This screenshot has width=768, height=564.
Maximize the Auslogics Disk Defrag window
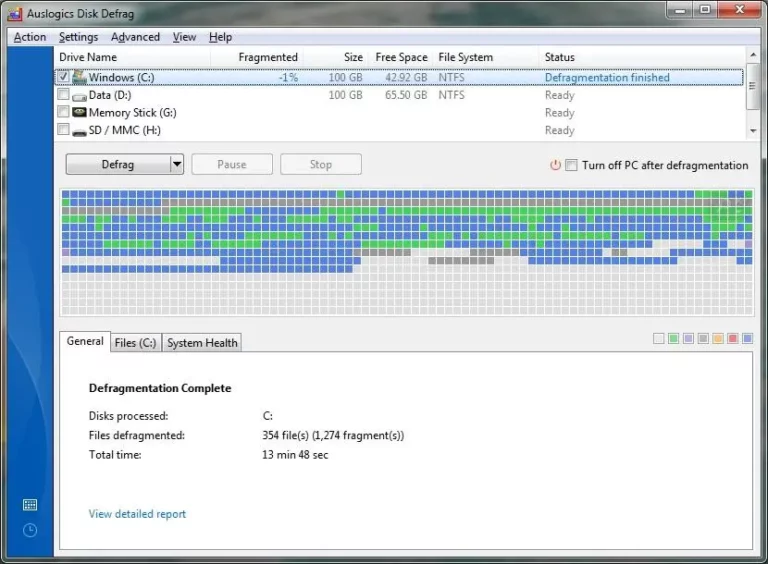(705, 10)
